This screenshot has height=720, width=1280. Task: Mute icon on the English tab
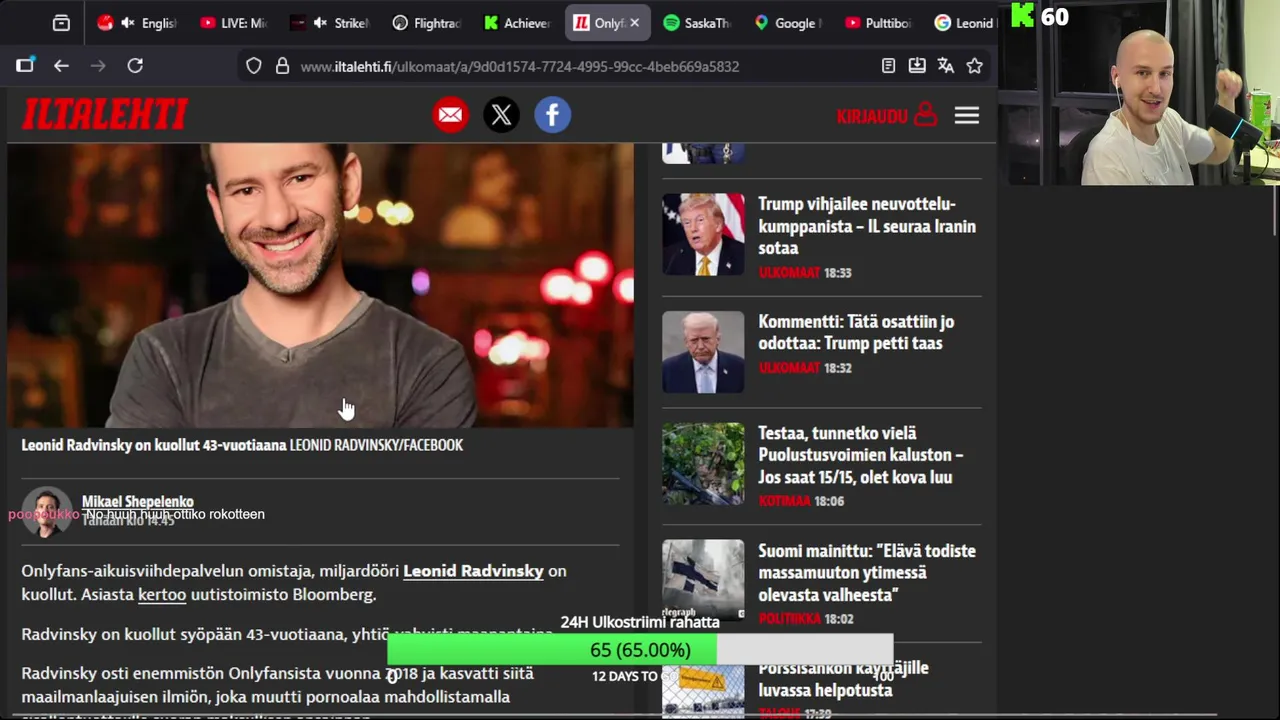tap(128, 23)
